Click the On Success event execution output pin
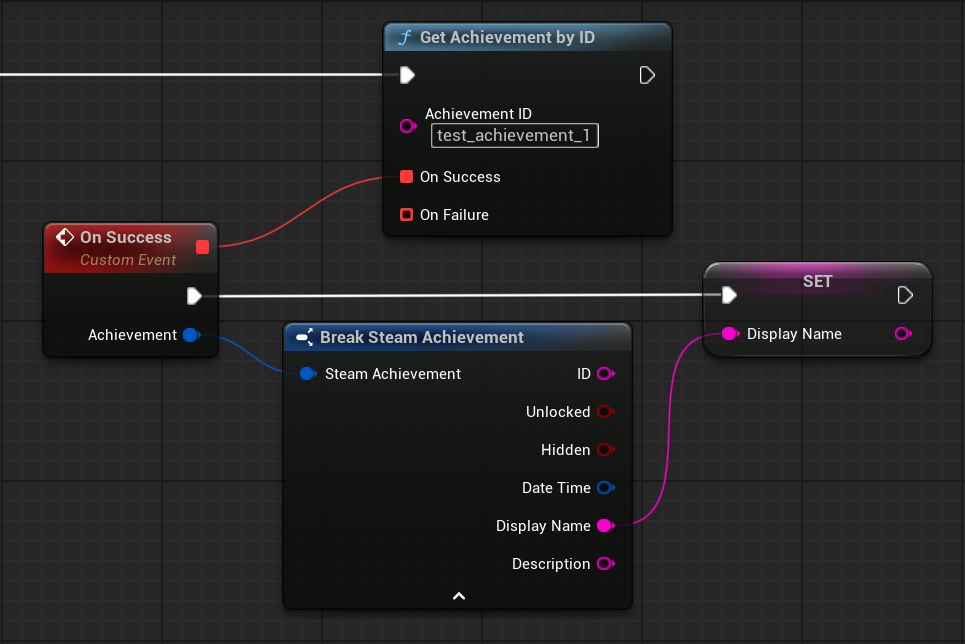The image size is (965, 644). click(194, 296)
